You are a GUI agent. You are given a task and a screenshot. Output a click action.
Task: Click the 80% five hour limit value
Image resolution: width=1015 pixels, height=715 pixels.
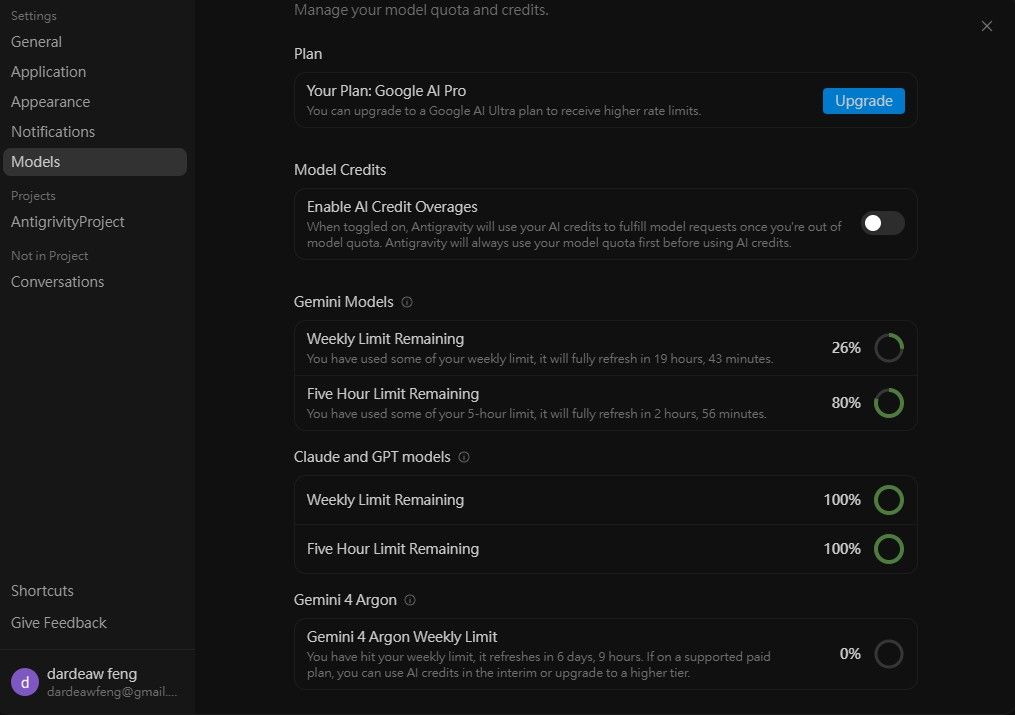point(846,403)
